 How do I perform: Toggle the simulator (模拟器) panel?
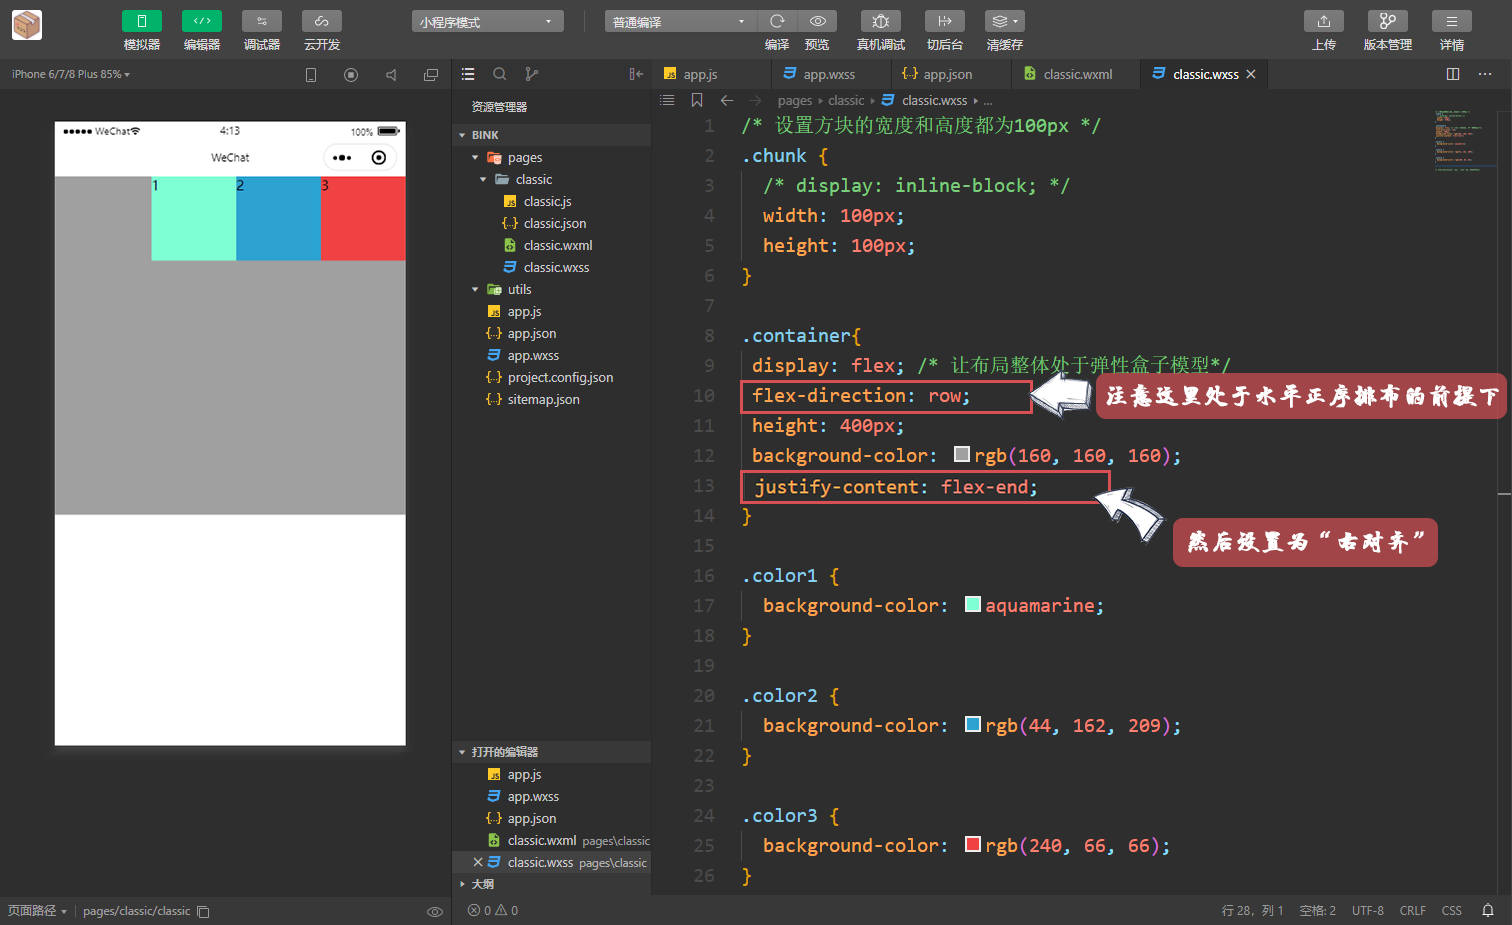point(142,21)
